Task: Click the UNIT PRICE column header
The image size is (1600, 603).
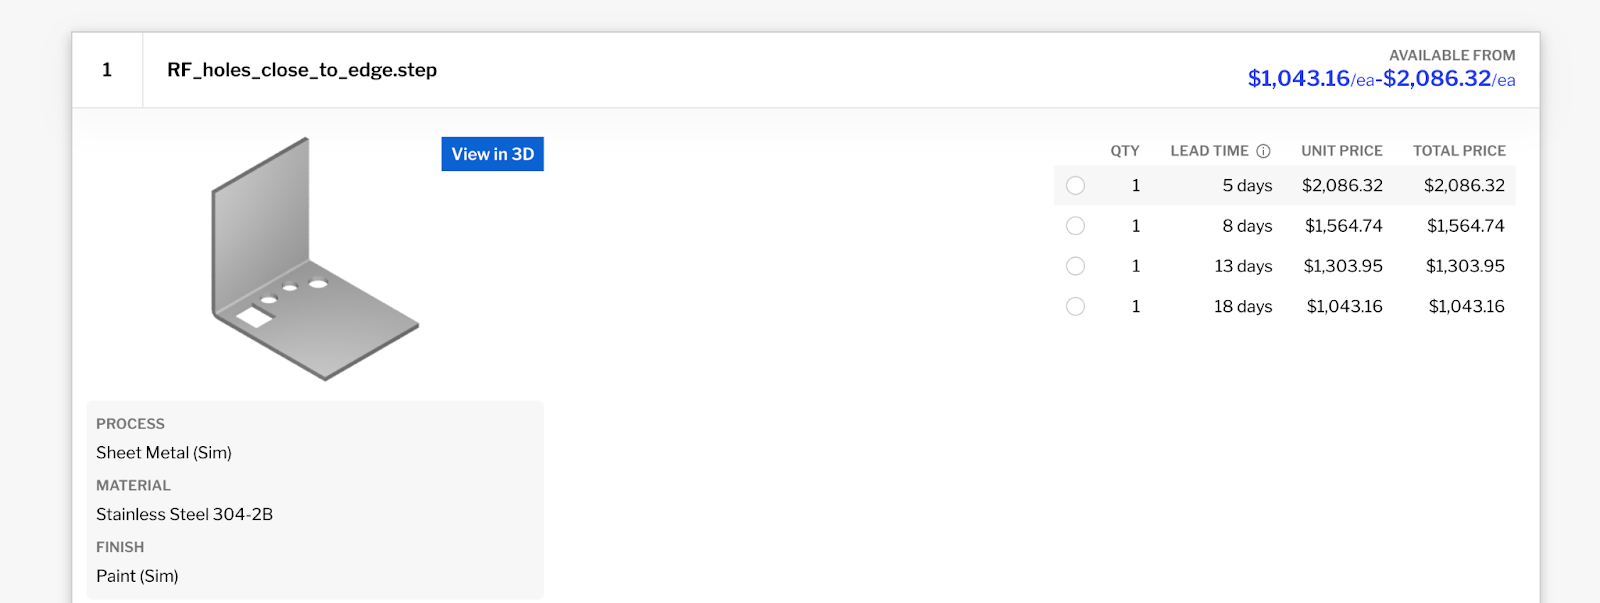Action: [x=1341, y=151]
